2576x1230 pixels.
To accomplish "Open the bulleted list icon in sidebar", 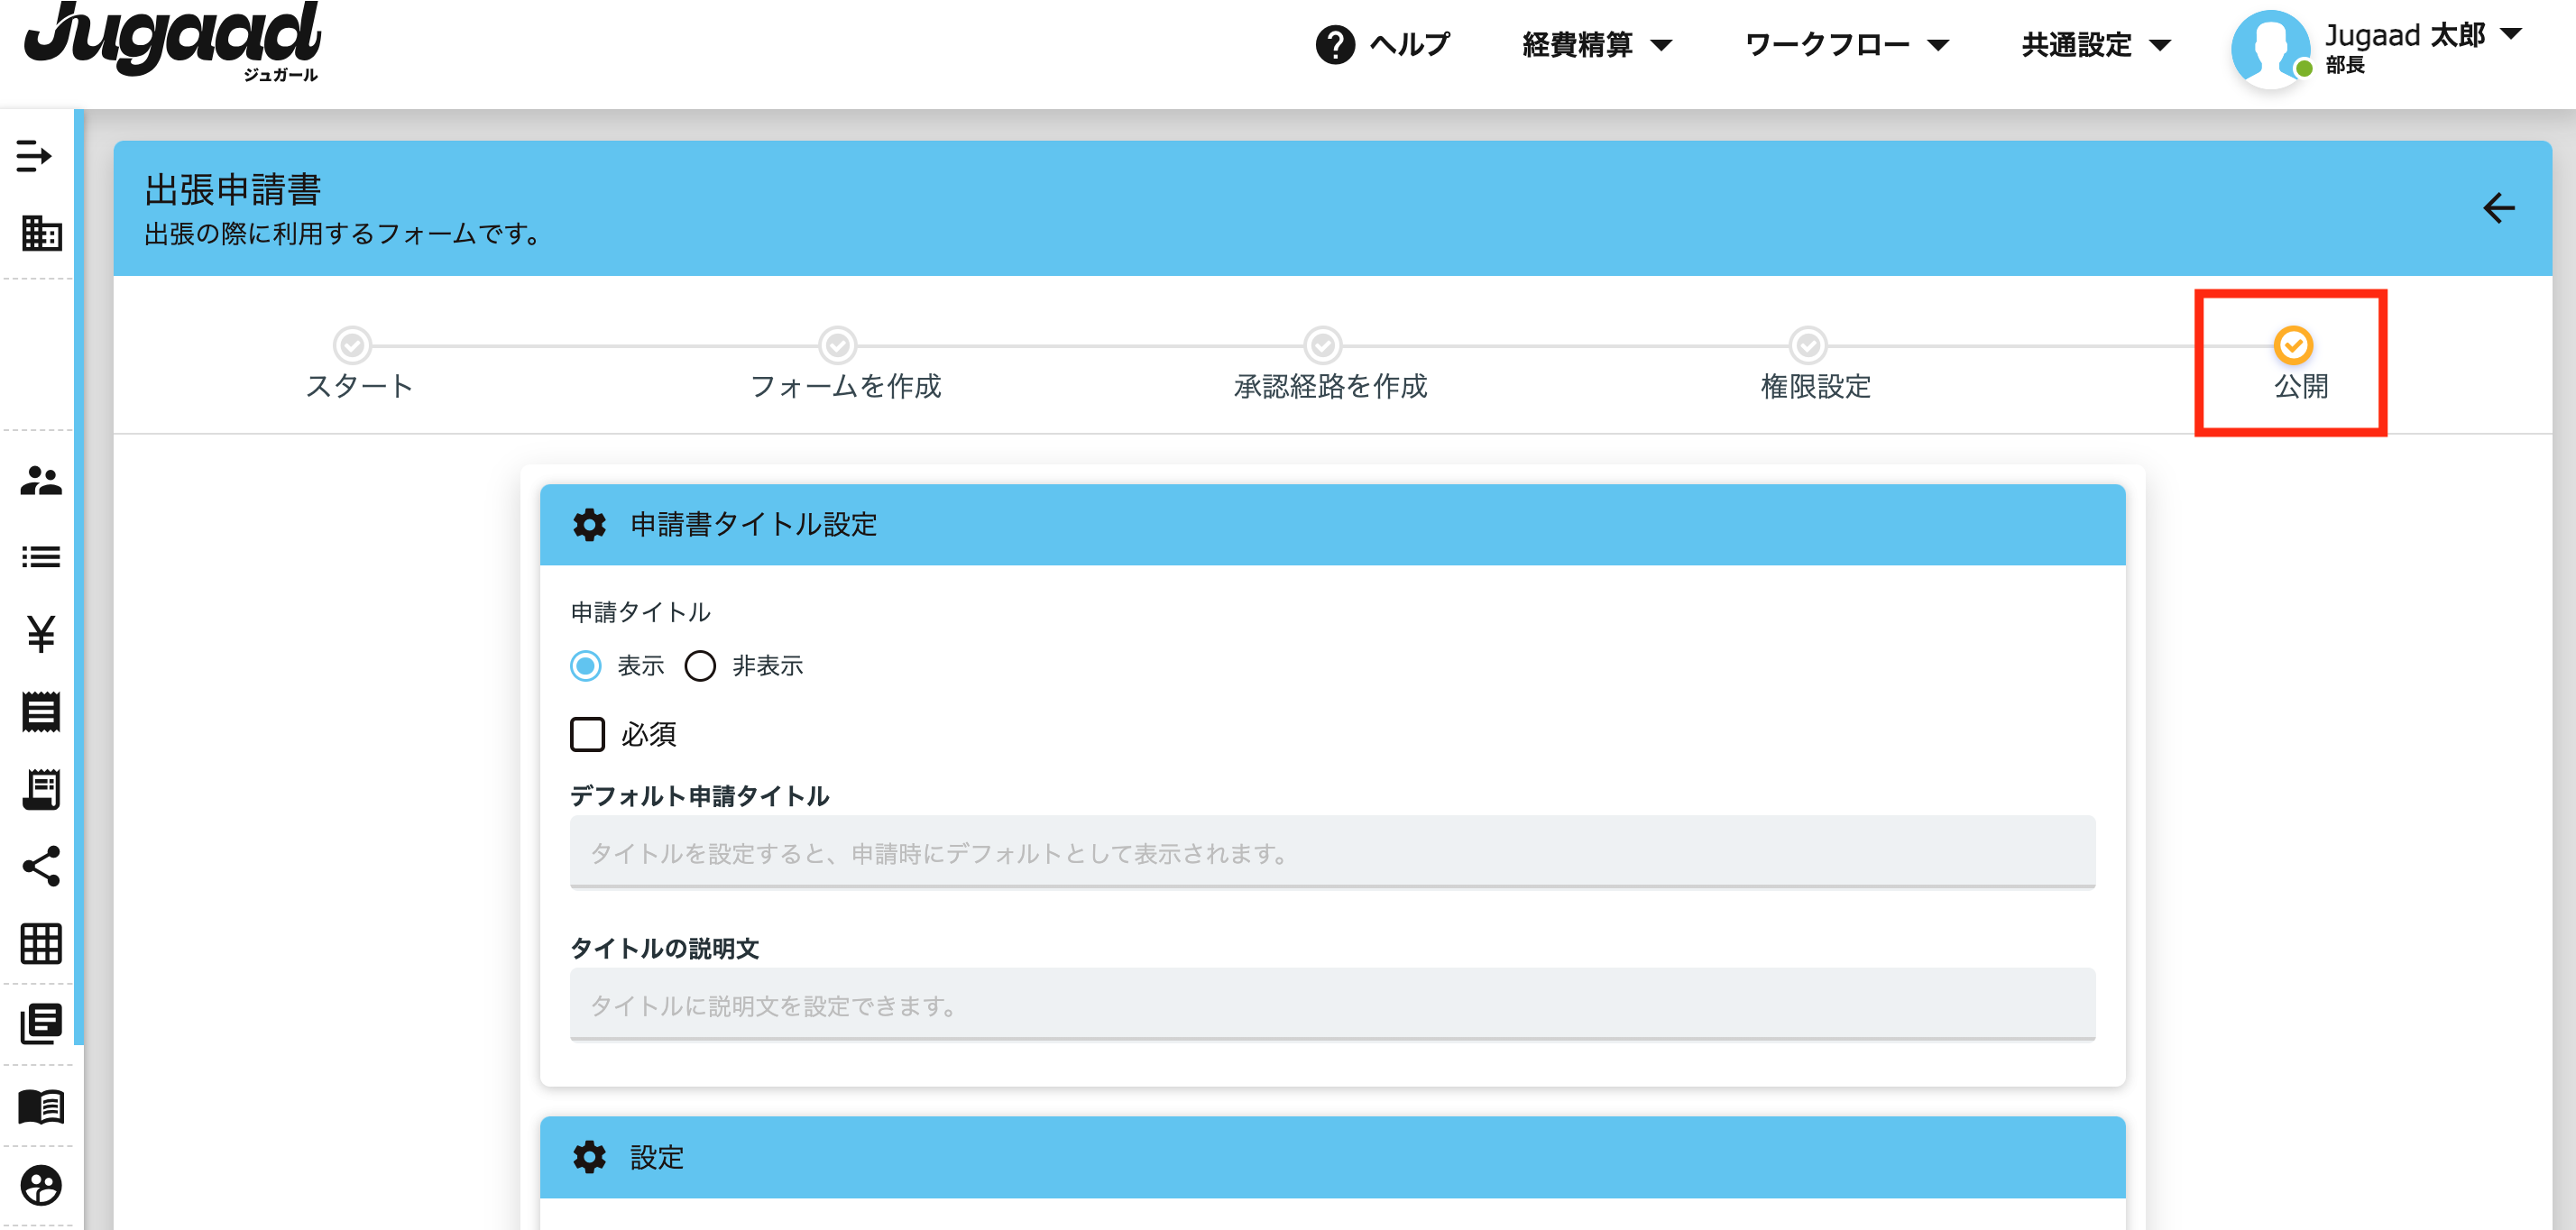I will [40, 556].
